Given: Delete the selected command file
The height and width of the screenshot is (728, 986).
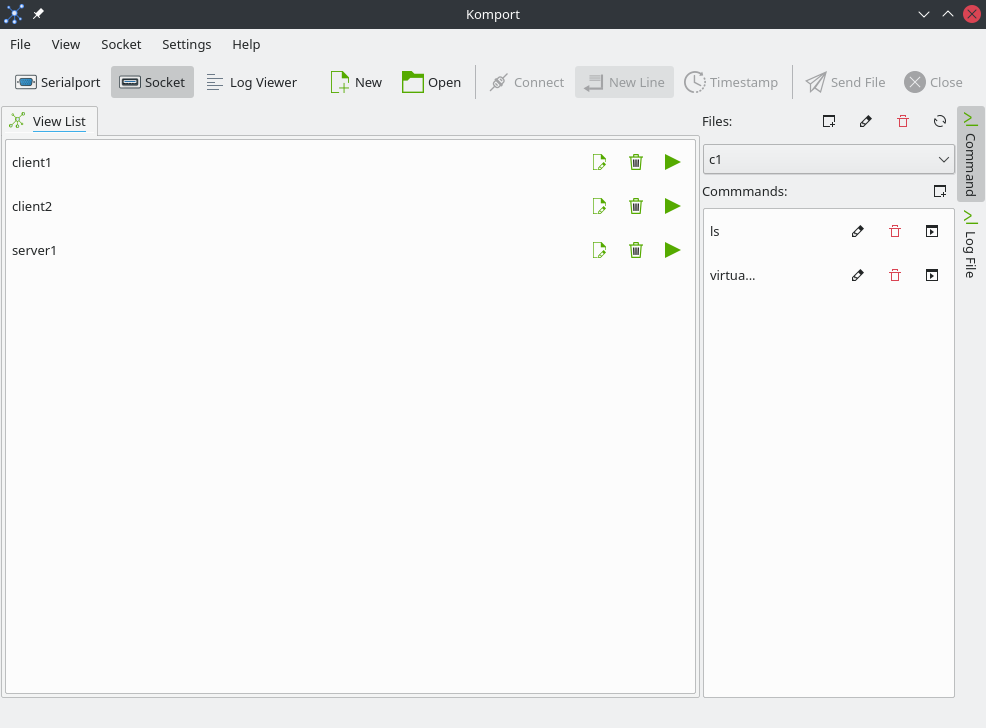Looking at the screenshot, I should [x=903, y=121].
